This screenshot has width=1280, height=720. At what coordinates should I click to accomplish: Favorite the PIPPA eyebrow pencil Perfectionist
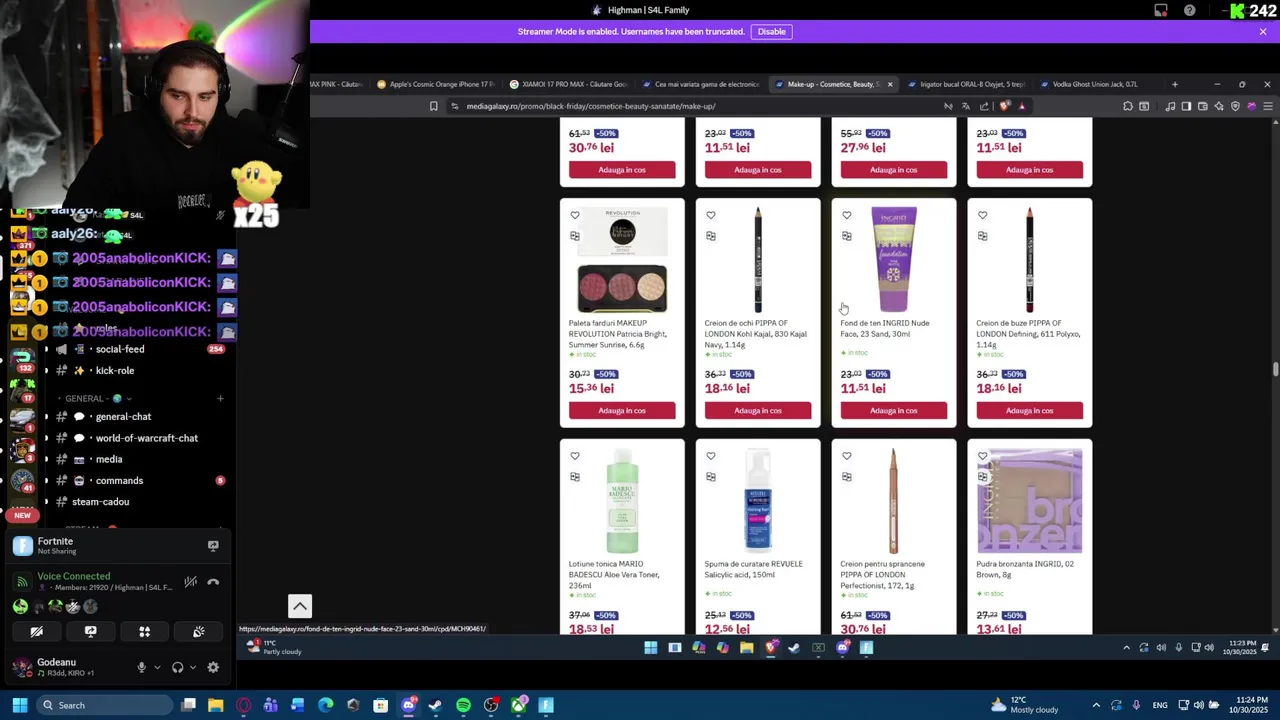(847, 456)
